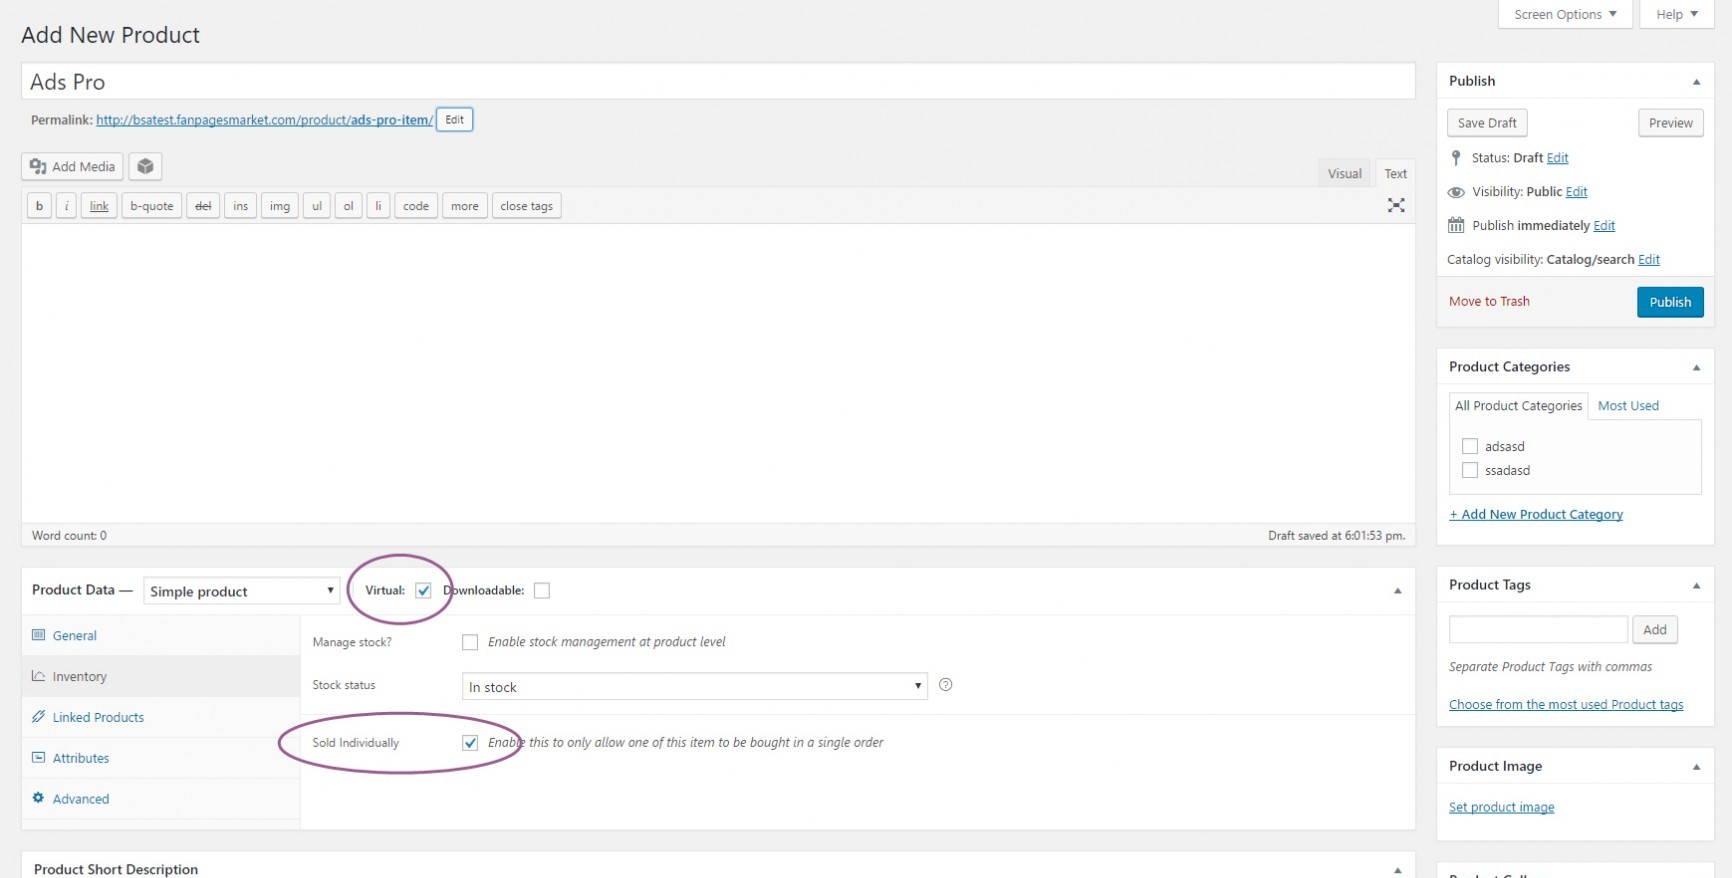Screen dimensions: 1732x878
Task: Click the calendar icon beside Publish immediately
Action: tap(1456, 225)
